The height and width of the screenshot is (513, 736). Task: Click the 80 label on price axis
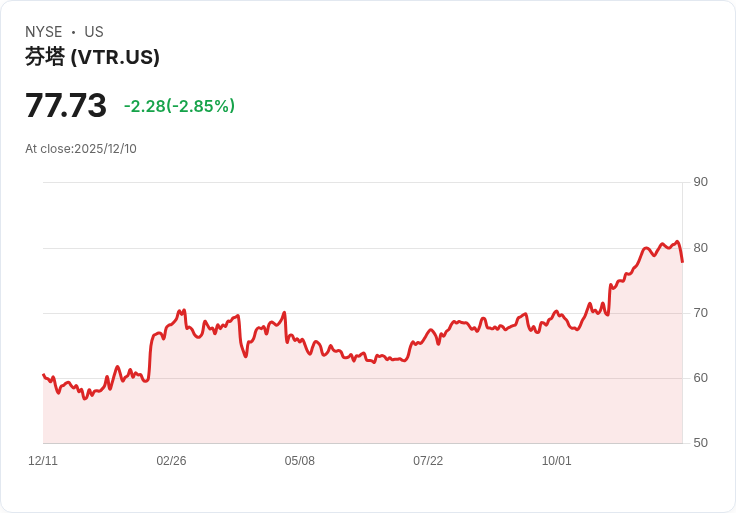700,247
